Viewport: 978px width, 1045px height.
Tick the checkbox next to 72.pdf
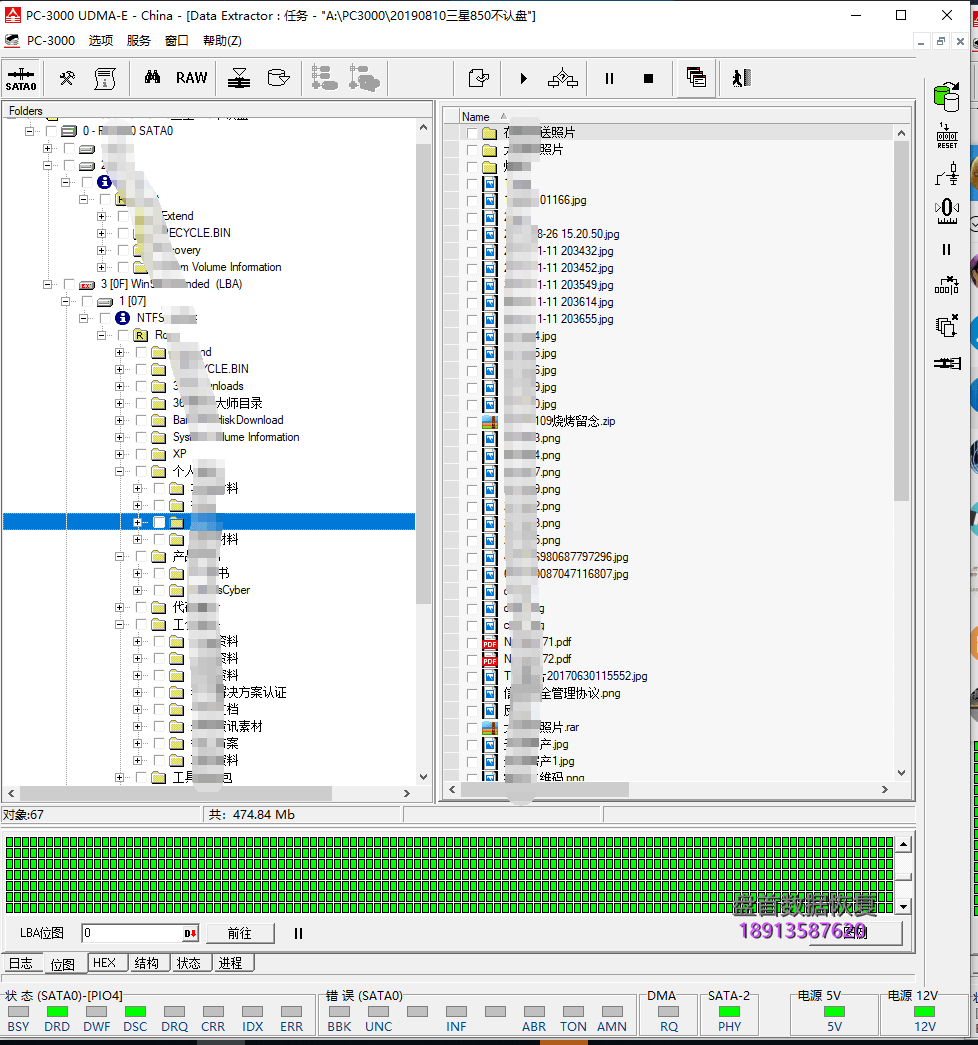[x=472, y=659]
